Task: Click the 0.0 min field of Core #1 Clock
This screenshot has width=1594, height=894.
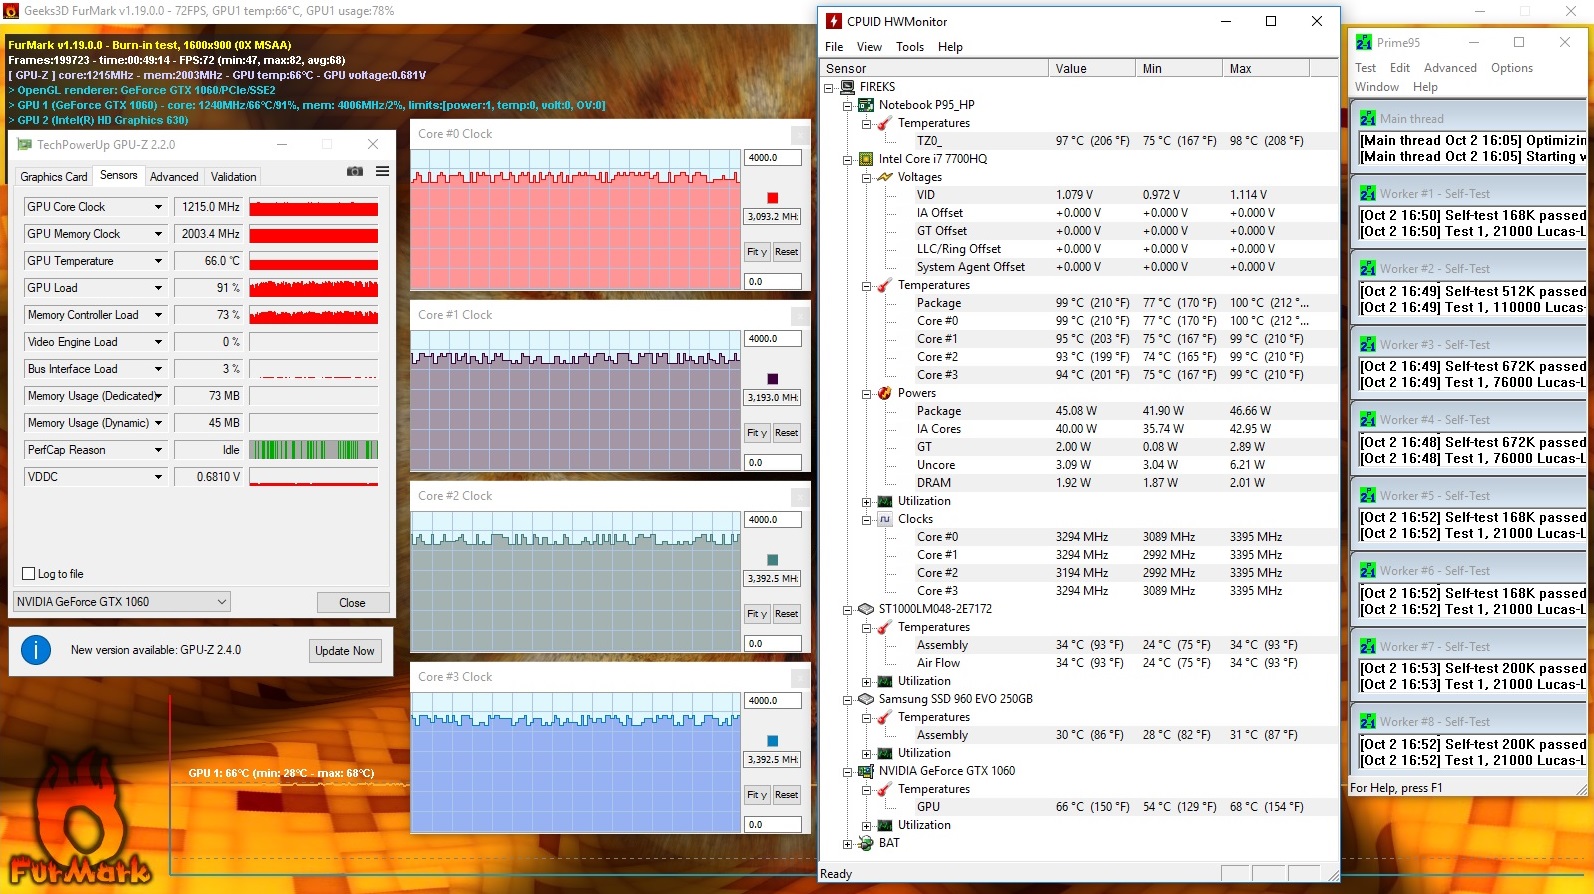Action: (x=773, y=463)
